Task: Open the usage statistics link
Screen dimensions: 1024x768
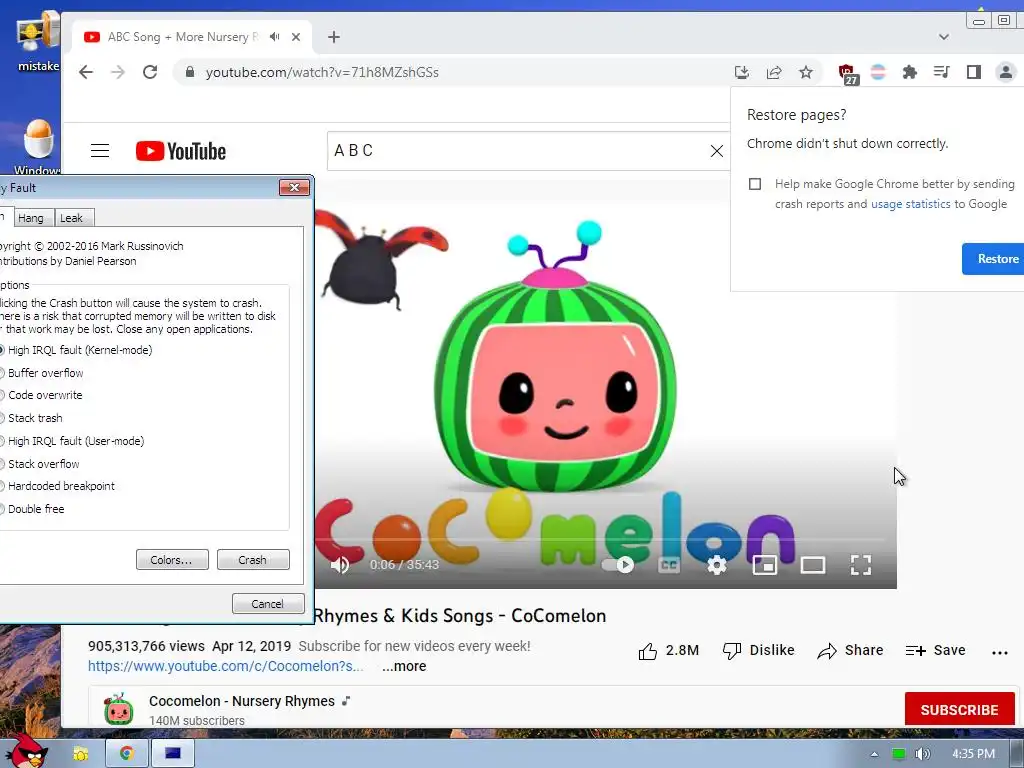Action: coord(910,204)
